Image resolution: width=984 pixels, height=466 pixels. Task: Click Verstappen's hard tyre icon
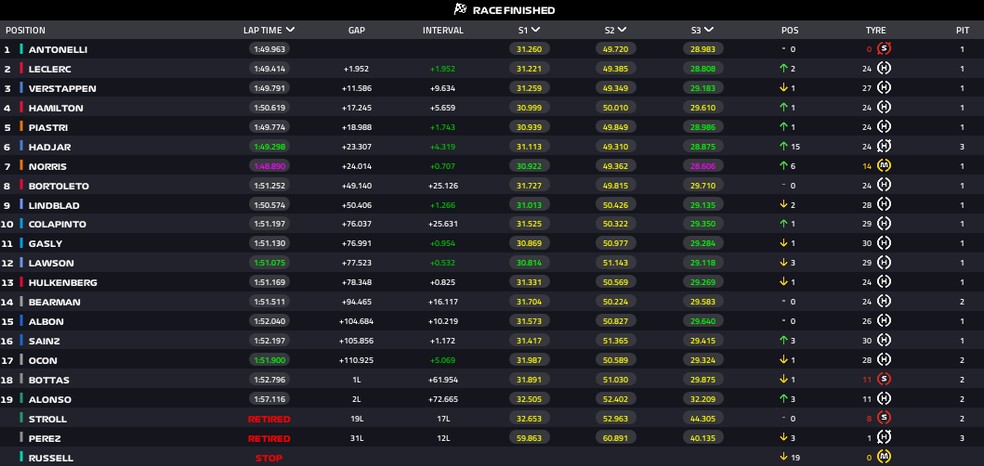(884, 88)
